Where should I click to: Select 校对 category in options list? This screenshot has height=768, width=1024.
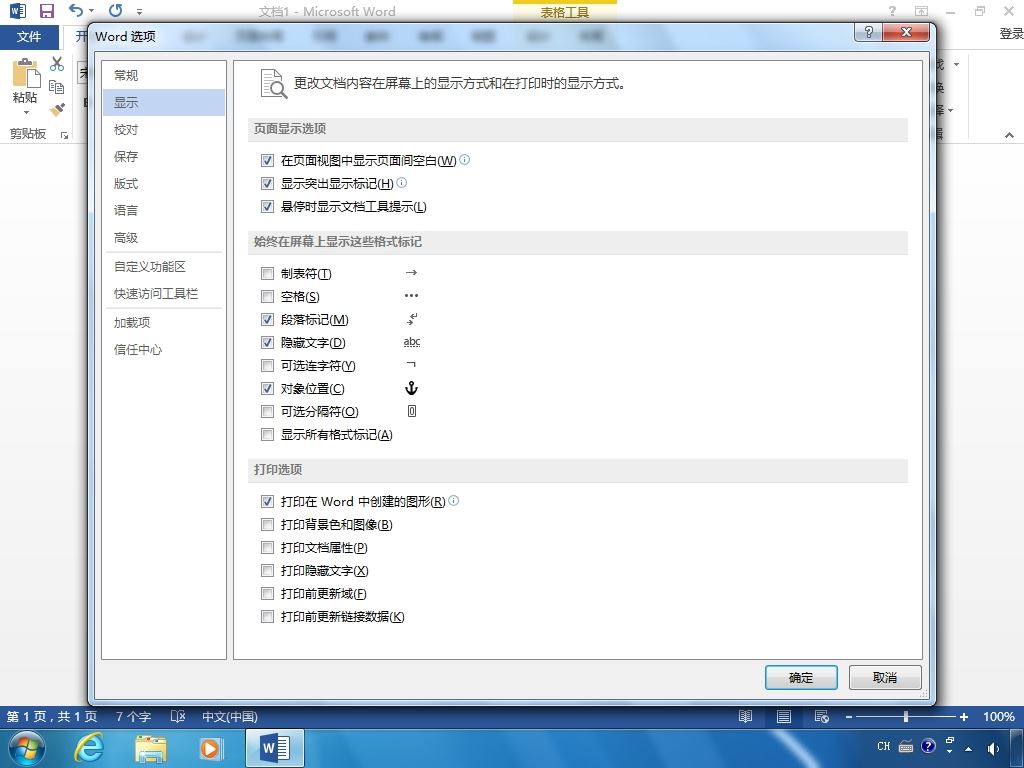pos(163,129)
